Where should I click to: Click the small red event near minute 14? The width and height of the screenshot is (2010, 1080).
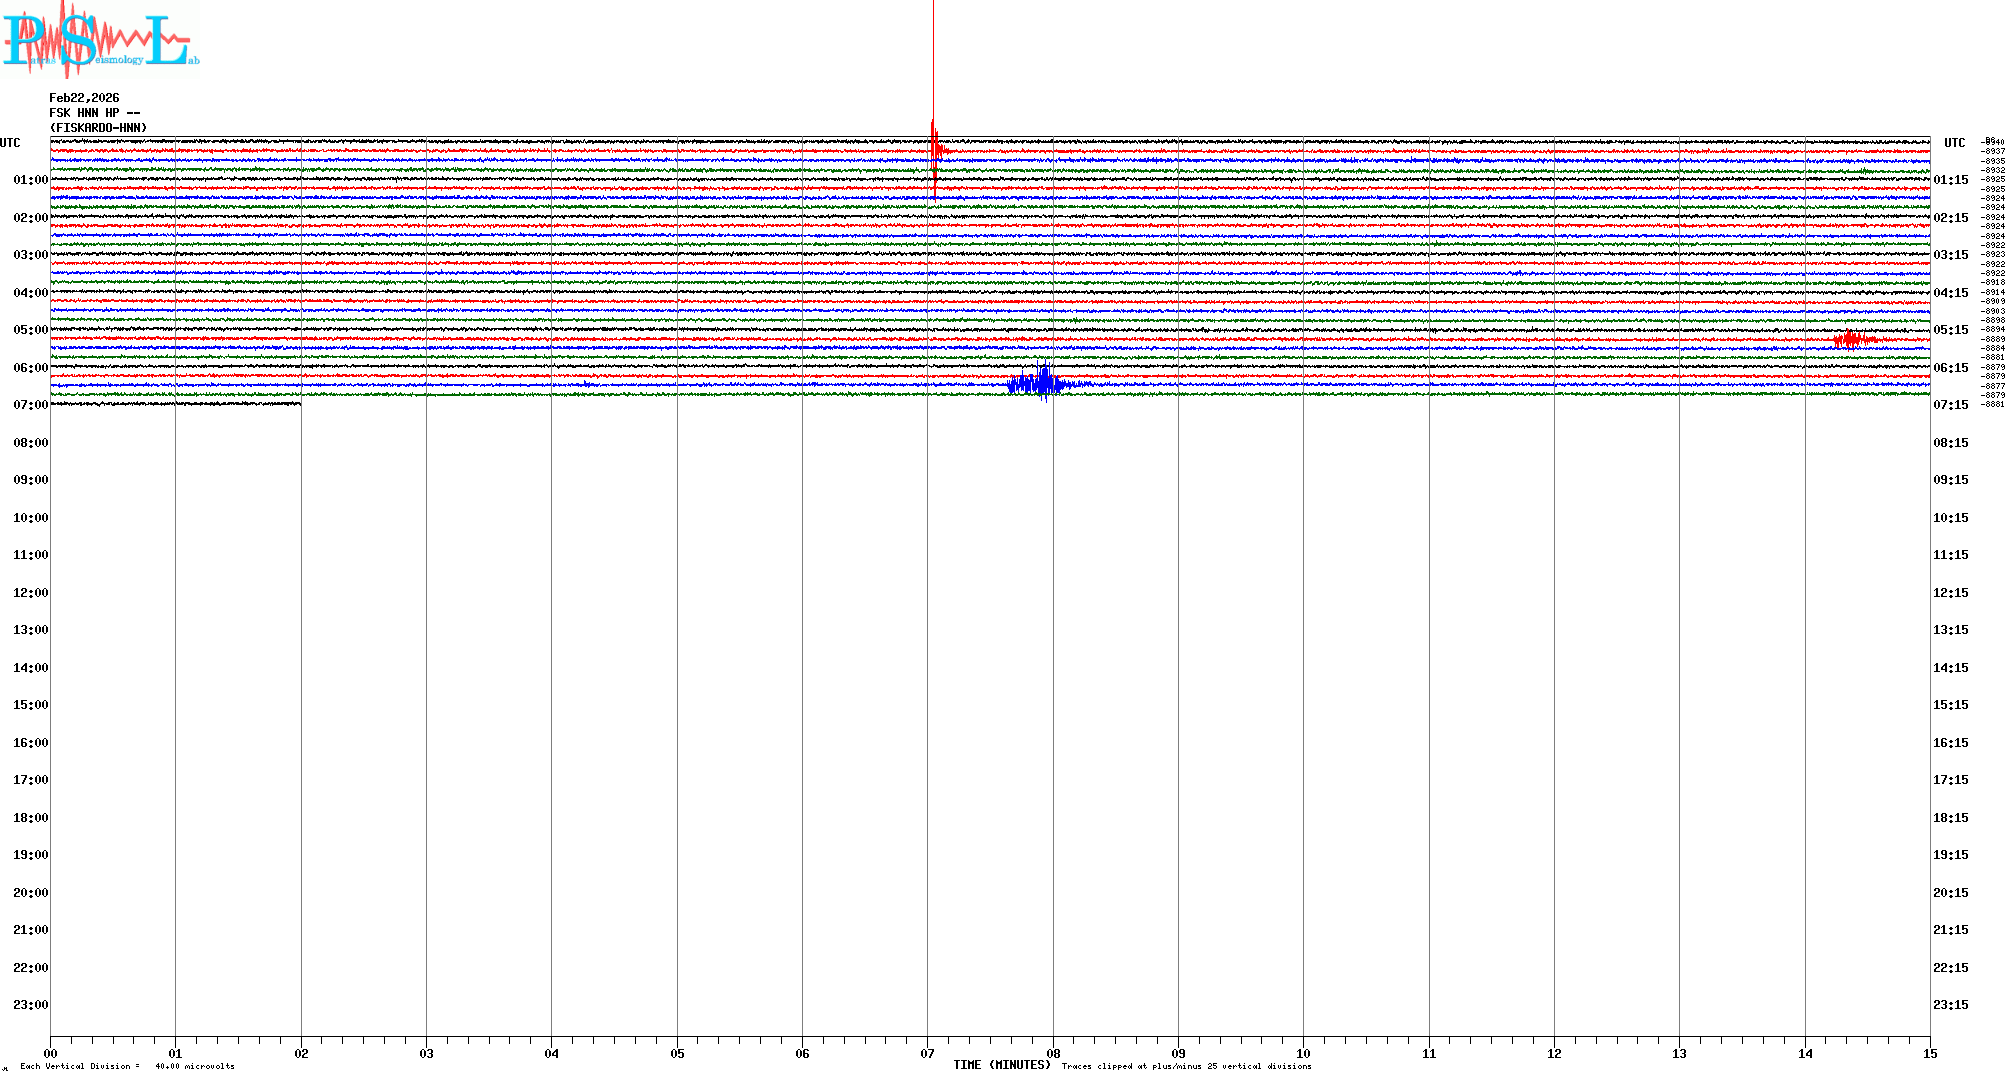pos(1851,339)
